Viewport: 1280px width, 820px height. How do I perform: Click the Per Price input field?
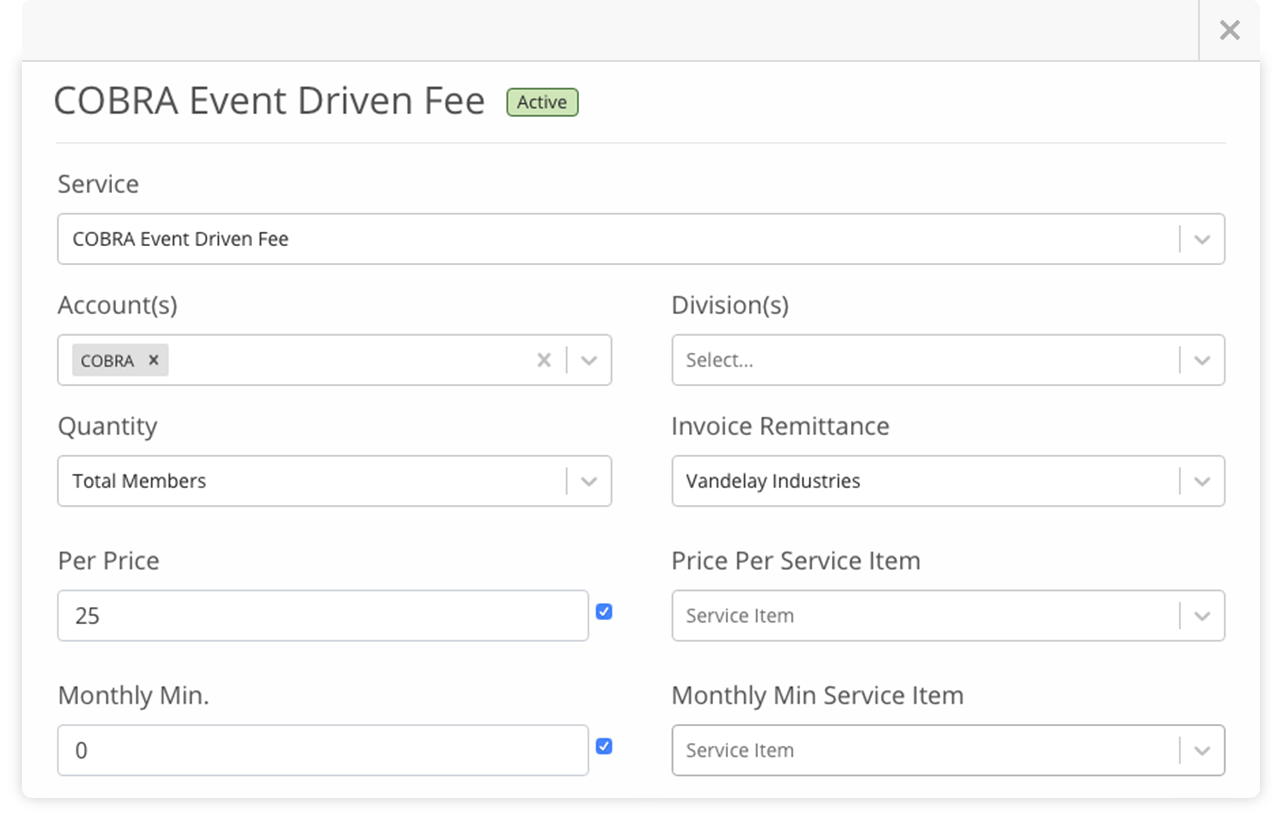(323, 616)
